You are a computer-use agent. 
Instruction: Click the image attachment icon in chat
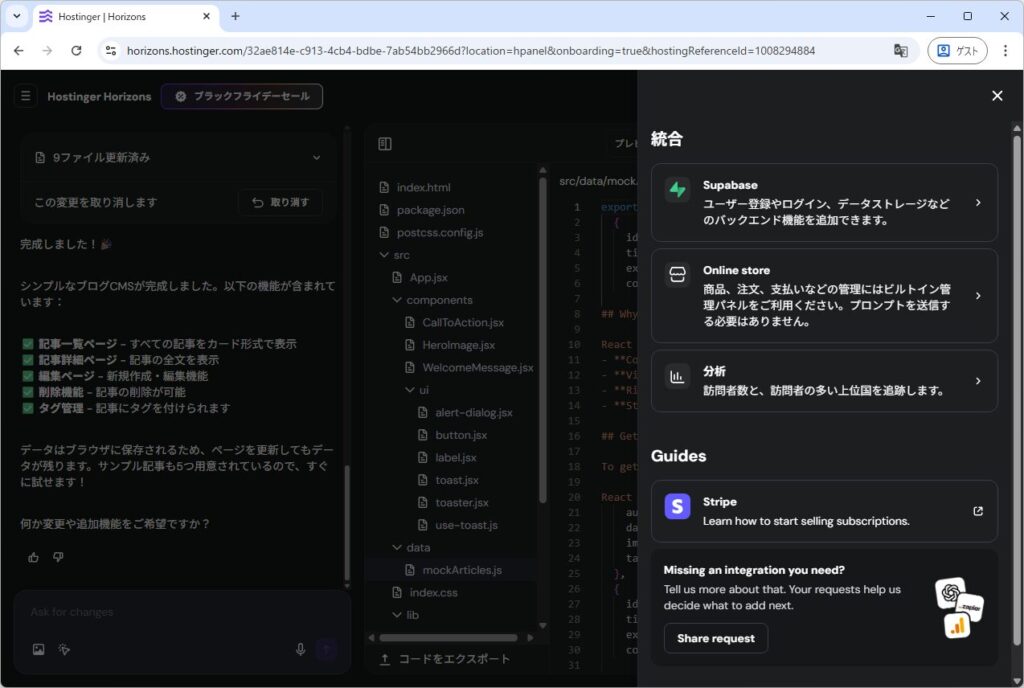click(x=38, y=649)
